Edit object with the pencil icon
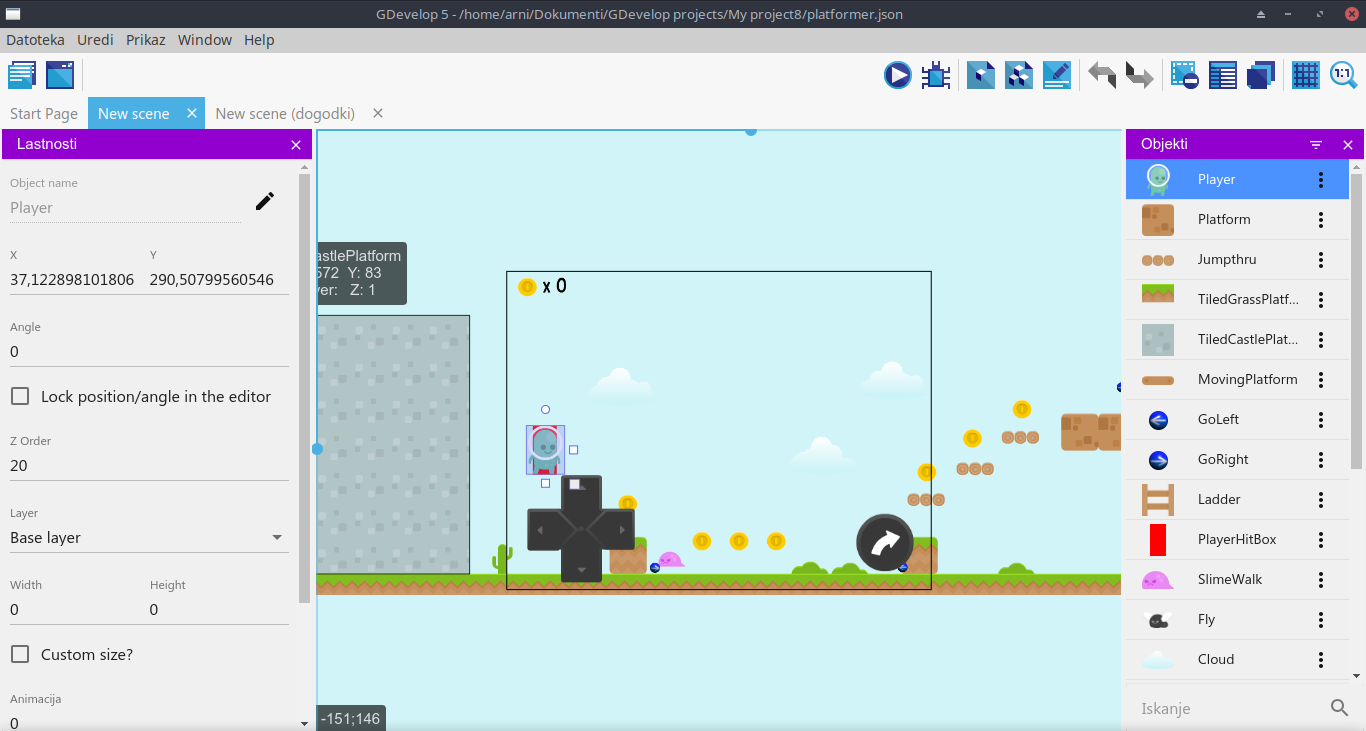Image resolution: width=1366 pixels, height=731 pixels. coord(264,201)
